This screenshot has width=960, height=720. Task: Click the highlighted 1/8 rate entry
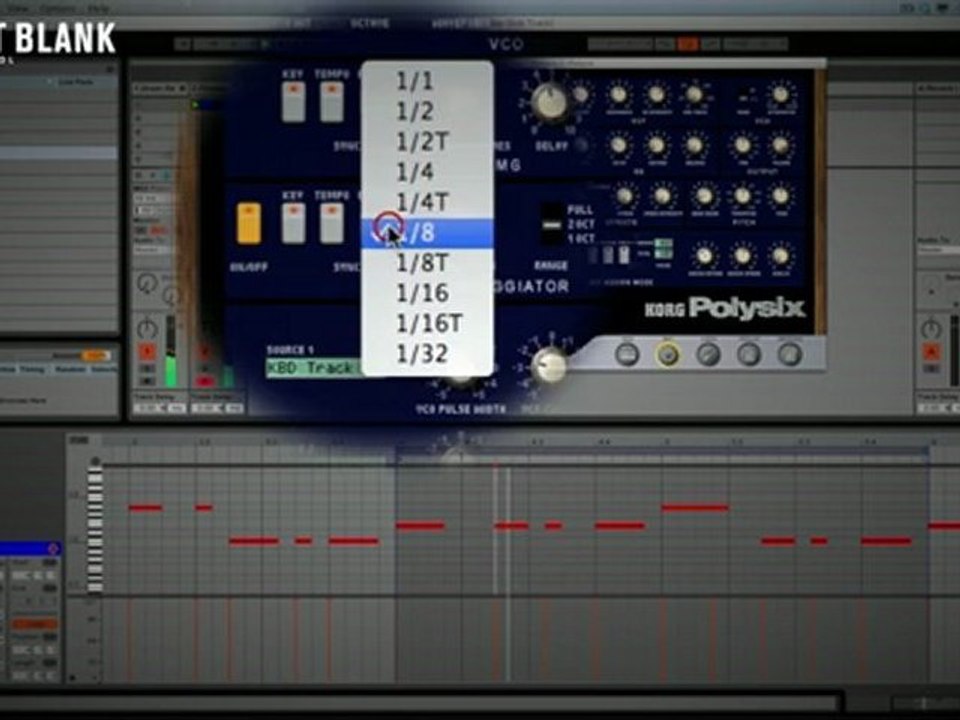click(x=427, y=233)
